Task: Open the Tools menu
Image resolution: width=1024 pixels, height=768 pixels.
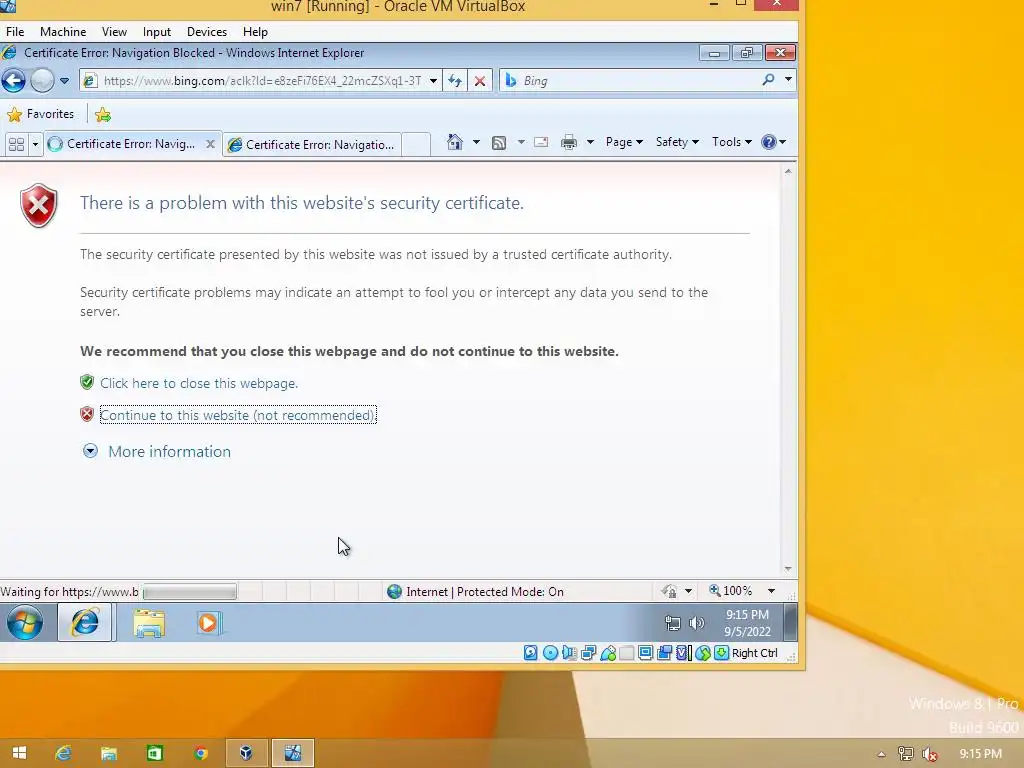Action: (x=731, y=142)
